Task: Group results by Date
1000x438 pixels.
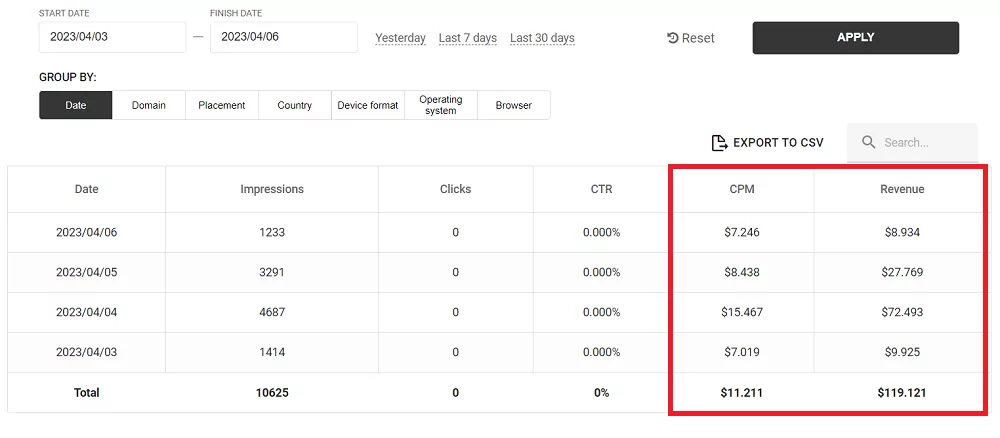Action: coord(76,105)
